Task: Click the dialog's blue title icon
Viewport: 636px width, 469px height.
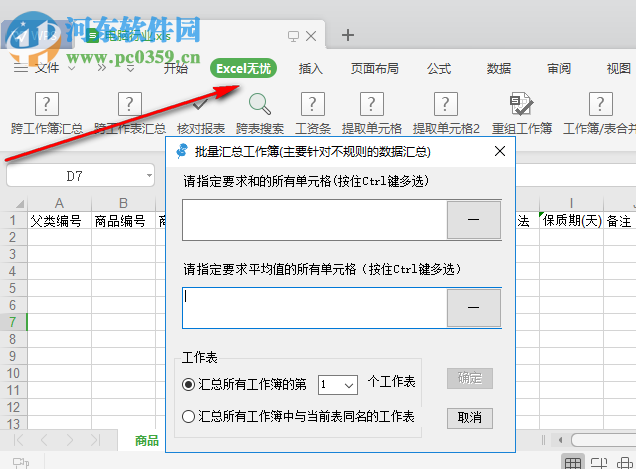Action: point(182,151)
